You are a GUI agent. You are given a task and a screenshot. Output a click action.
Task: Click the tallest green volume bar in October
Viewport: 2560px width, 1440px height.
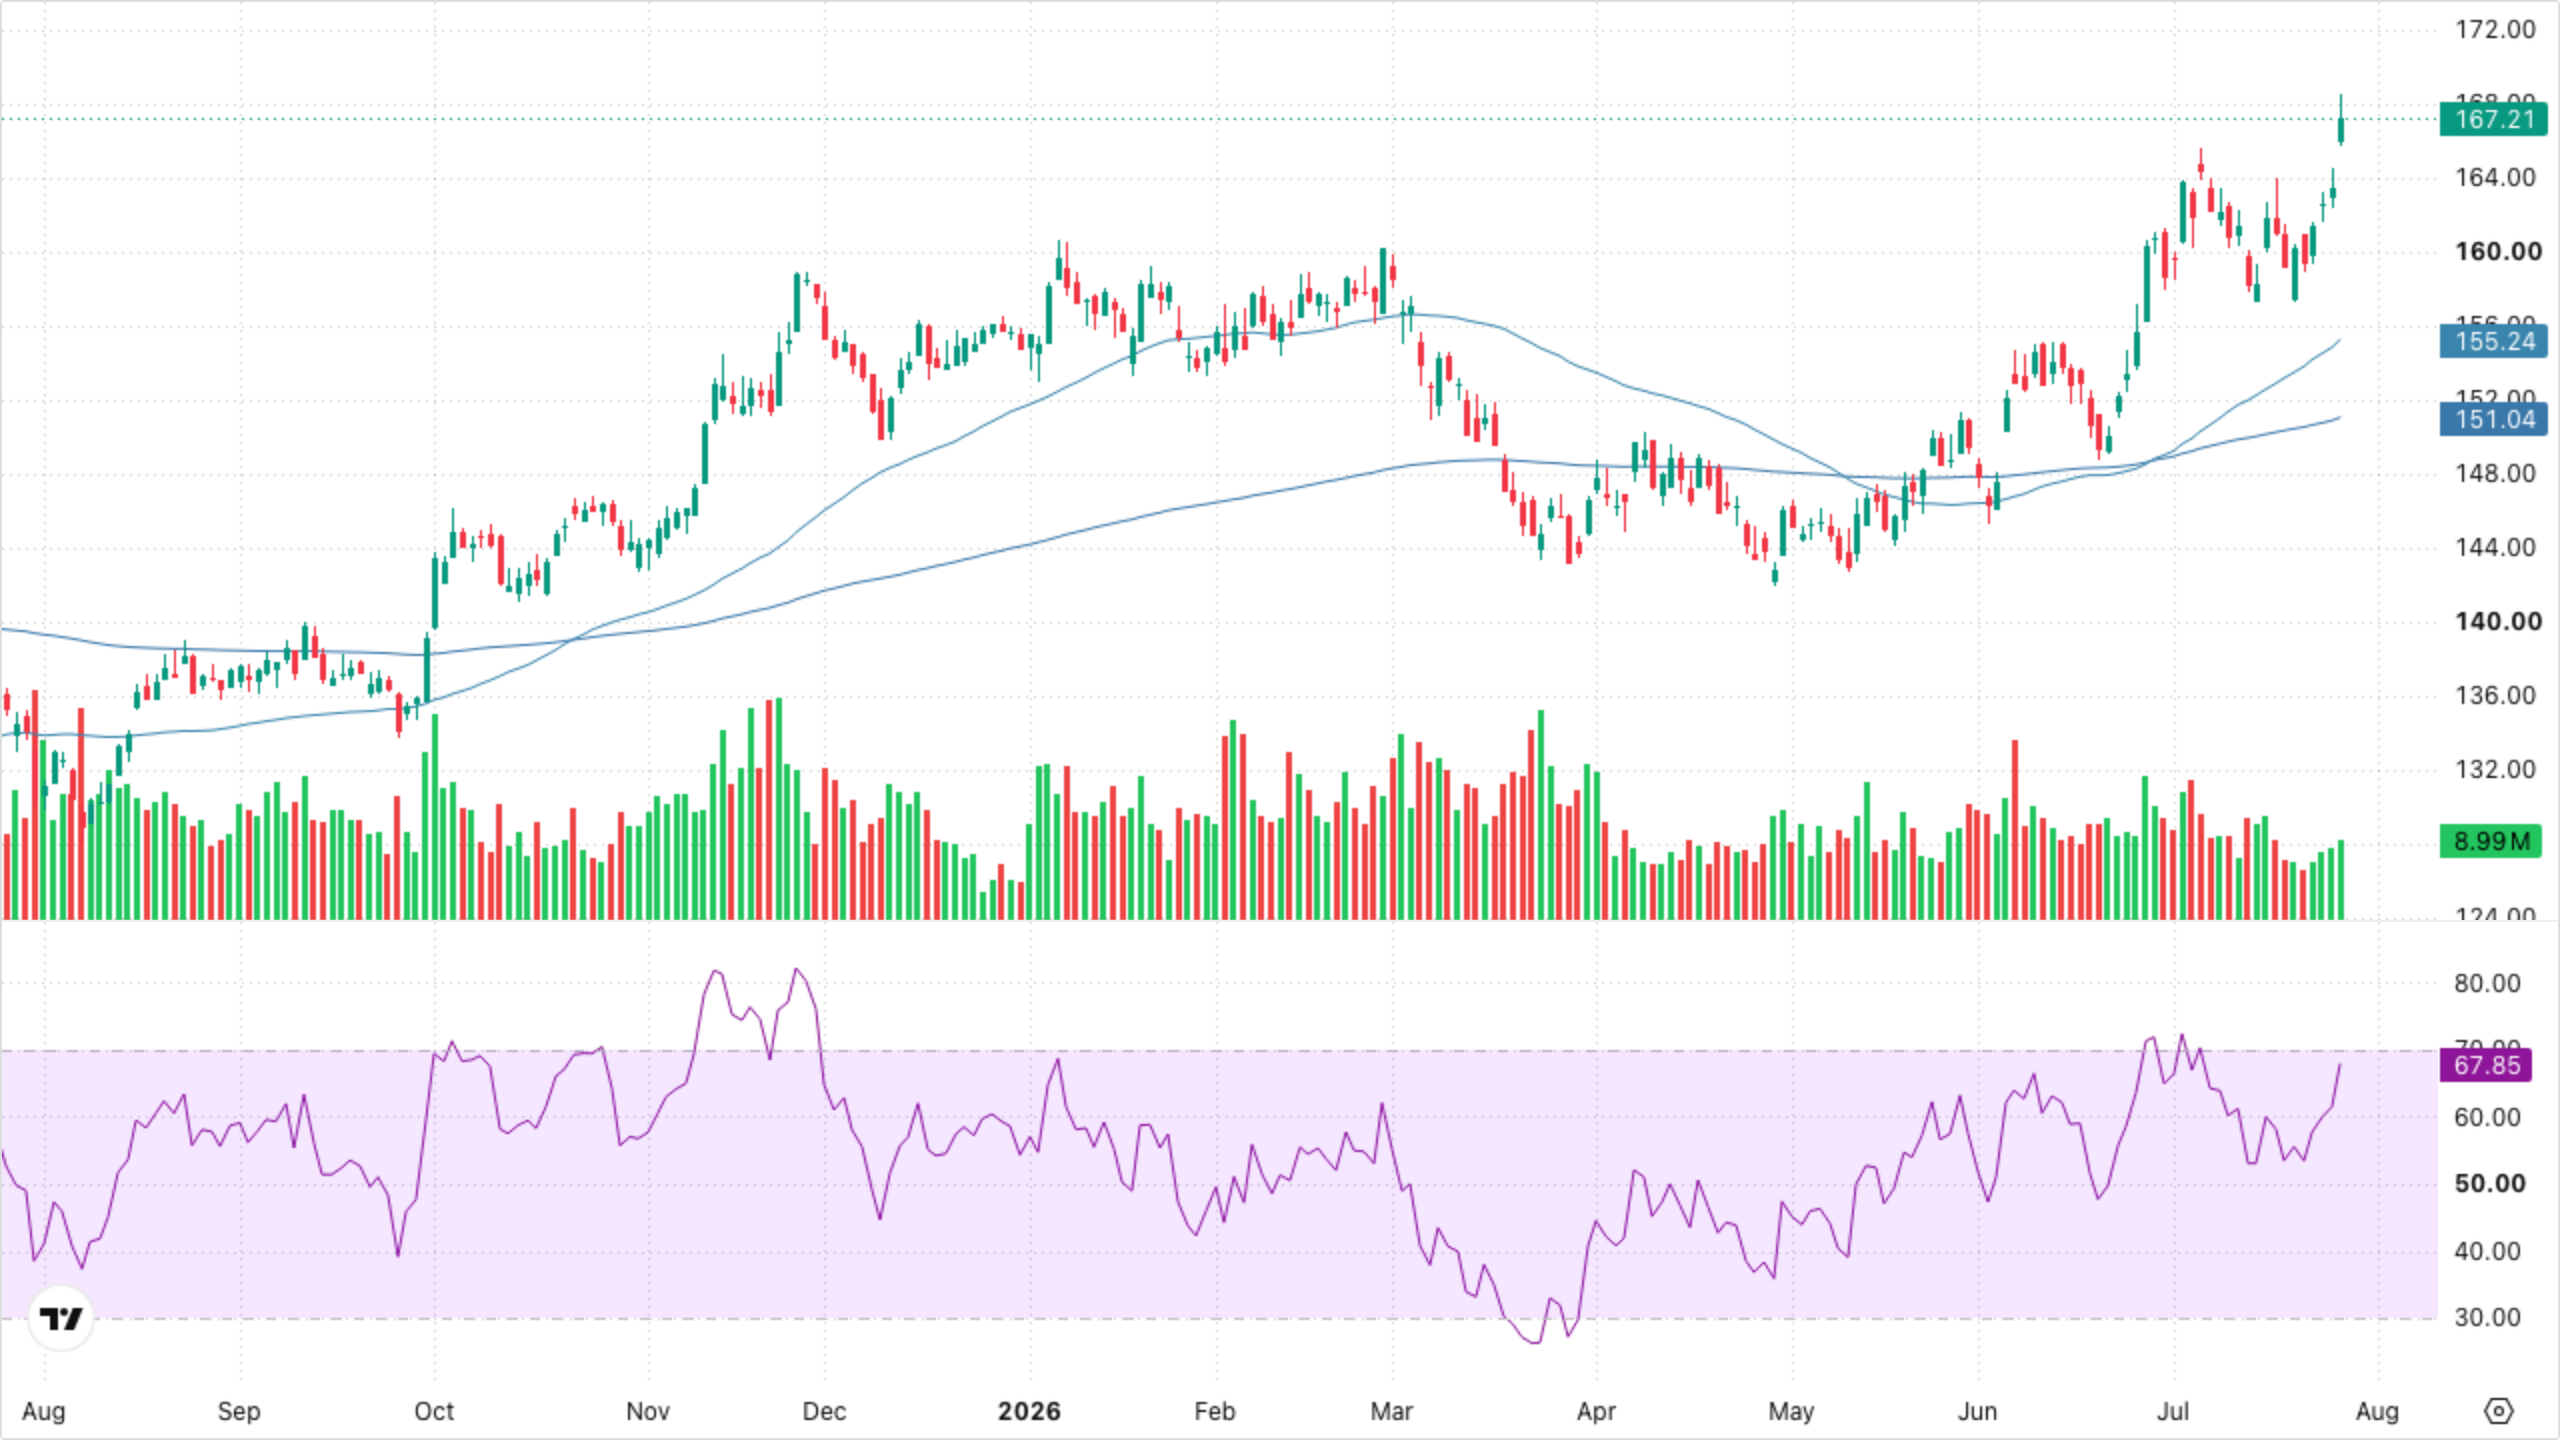(x=434, y=816)
